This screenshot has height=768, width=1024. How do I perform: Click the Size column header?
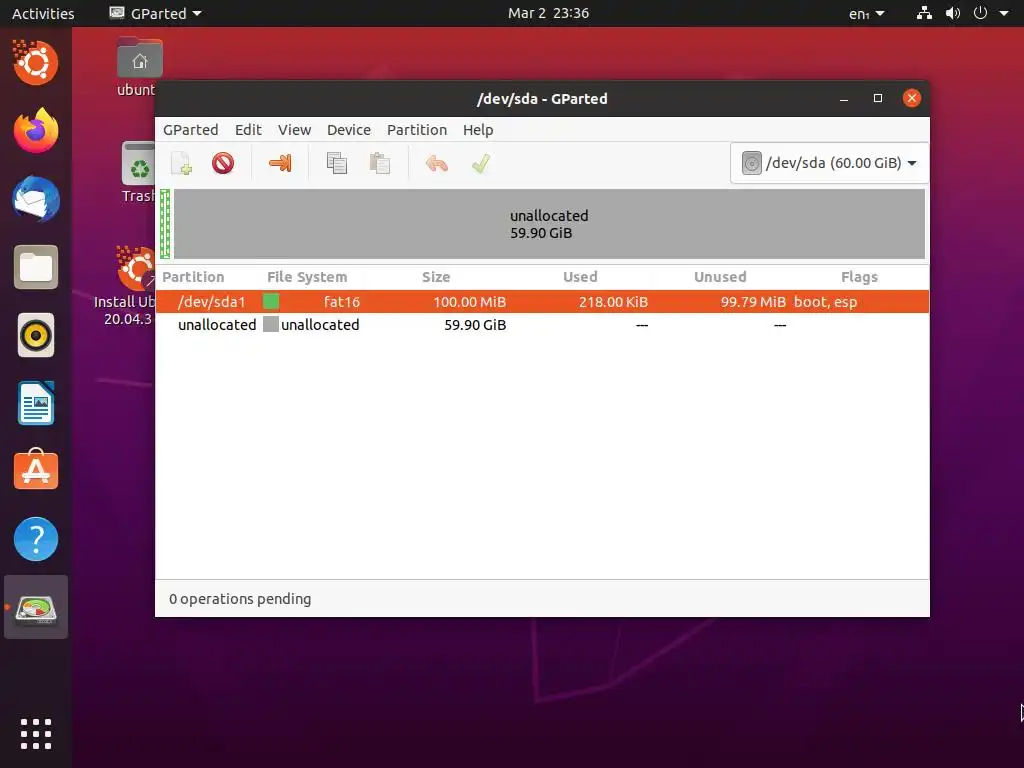pyautogui.click(x=436, y=277)
